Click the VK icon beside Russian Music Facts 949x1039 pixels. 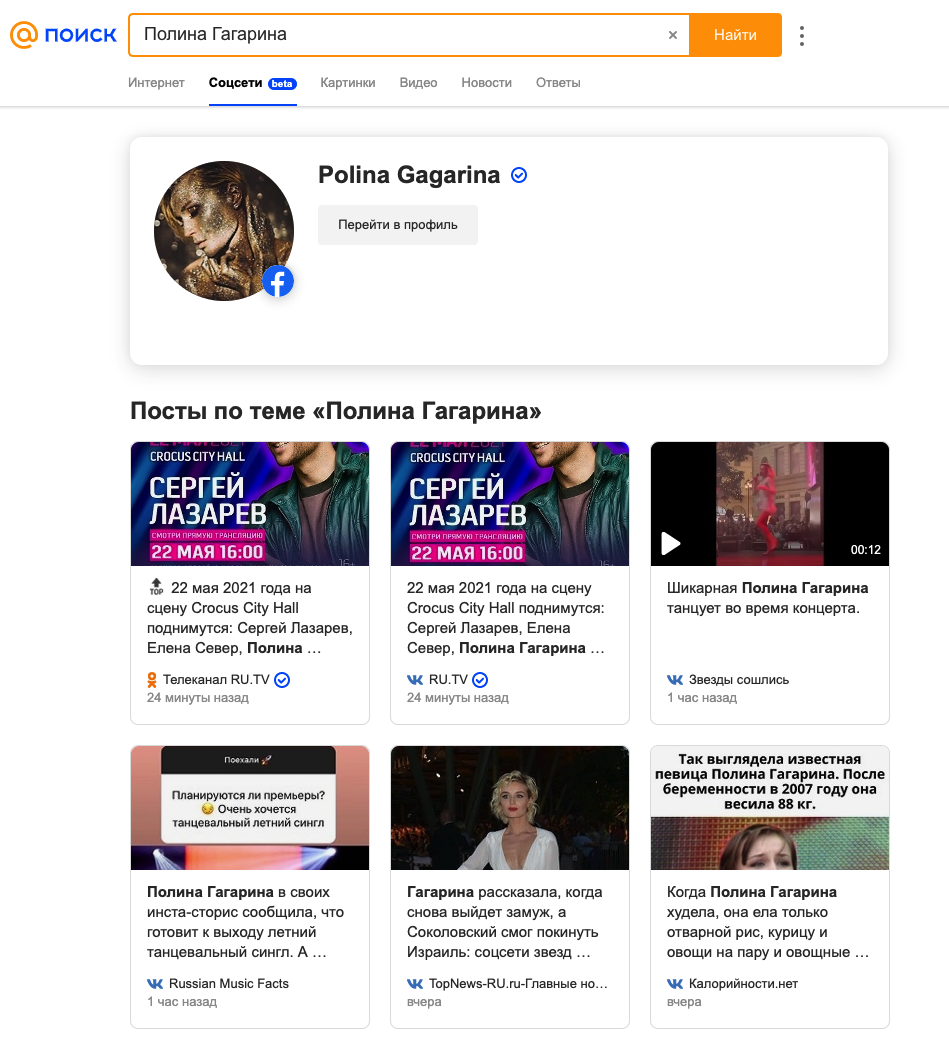pos(155,984)
